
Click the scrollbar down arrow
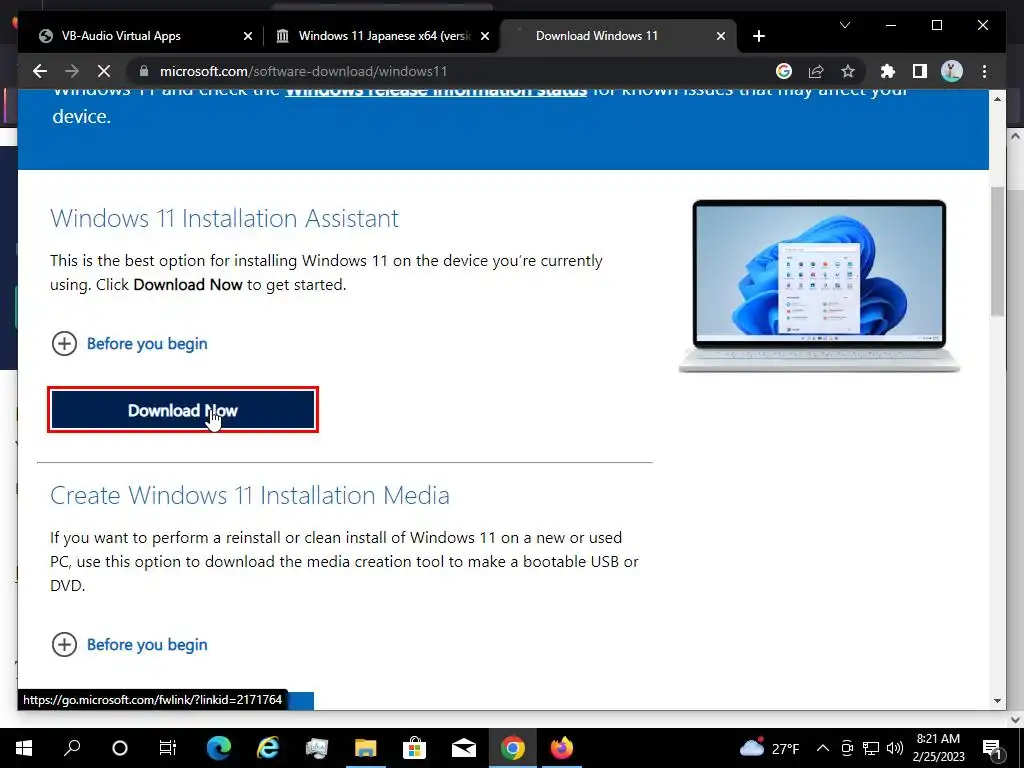tap(997, 701)
